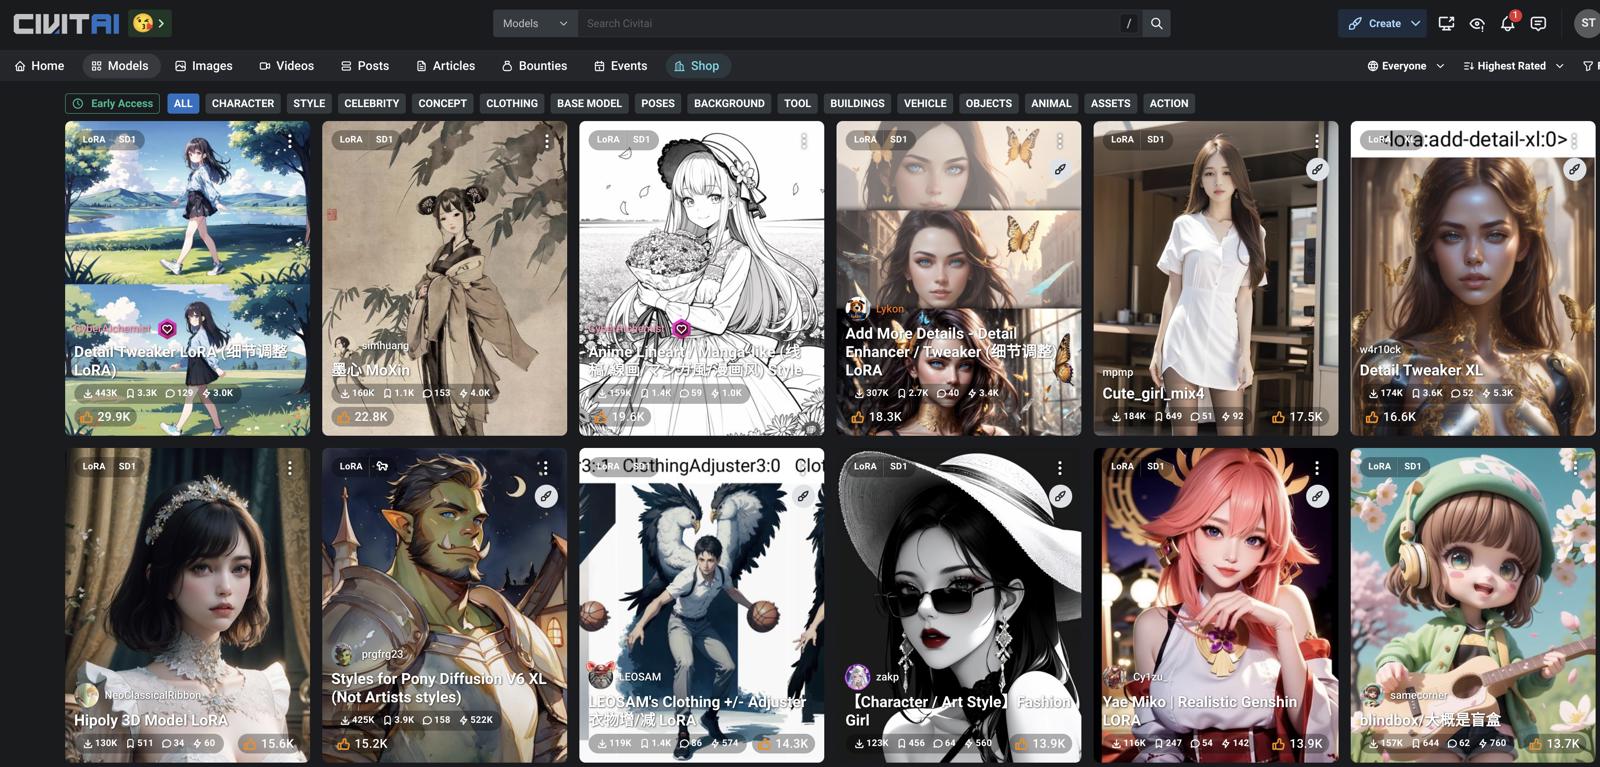Click creator name LEOSAM
Screen dimensions: 1600x767
(640, 677)
